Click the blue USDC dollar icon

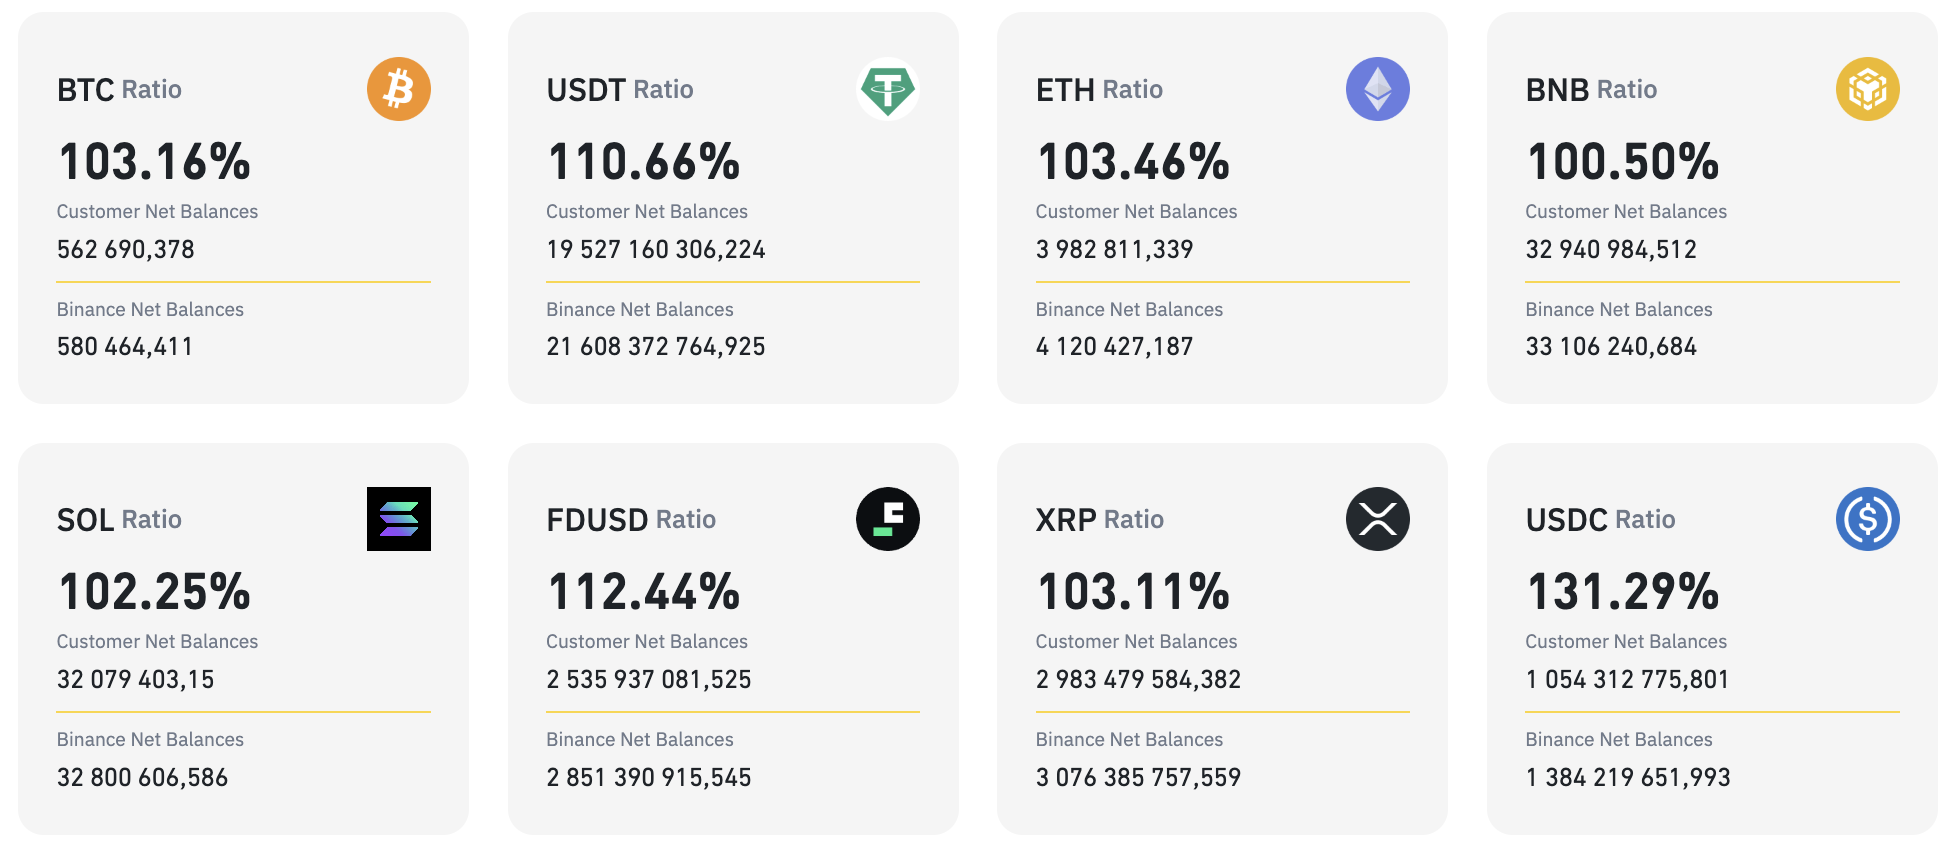click(x=1867, y=519)
